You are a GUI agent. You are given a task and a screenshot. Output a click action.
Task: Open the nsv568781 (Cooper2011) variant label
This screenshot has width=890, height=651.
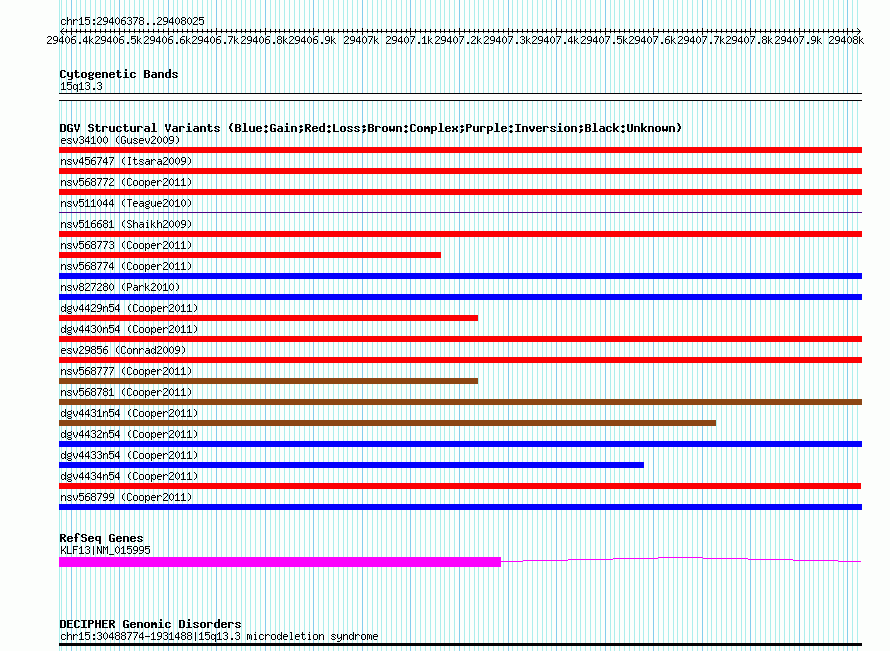(126, 392)
